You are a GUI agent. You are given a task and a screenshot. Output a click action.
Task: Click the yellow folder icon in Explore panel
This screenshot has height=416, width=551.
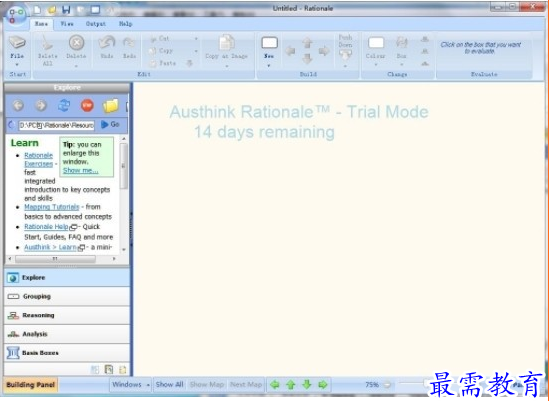click(110, 105)
